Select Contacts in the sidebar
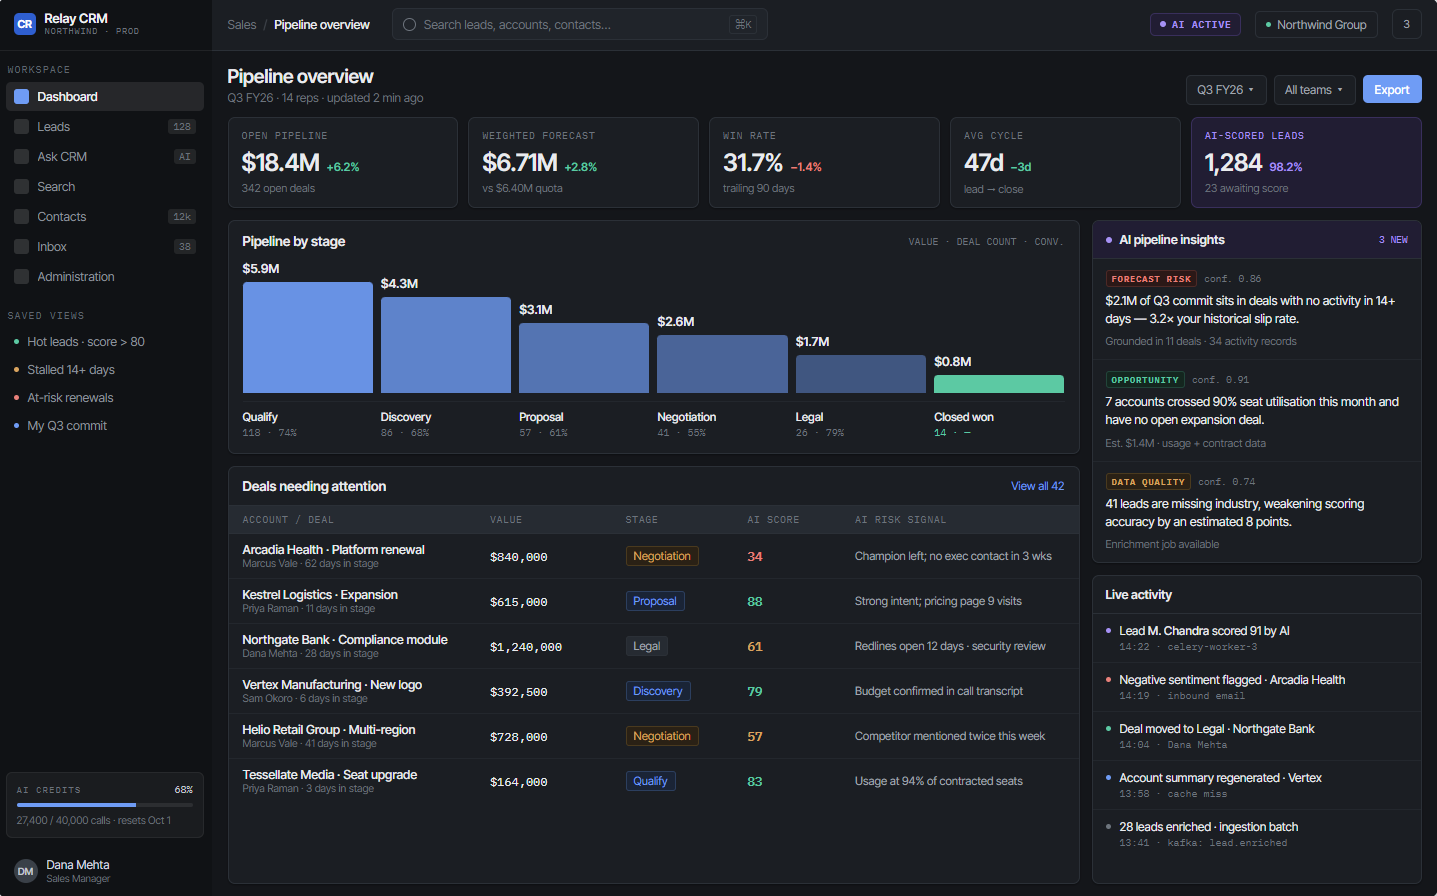 tap(105, 217)
